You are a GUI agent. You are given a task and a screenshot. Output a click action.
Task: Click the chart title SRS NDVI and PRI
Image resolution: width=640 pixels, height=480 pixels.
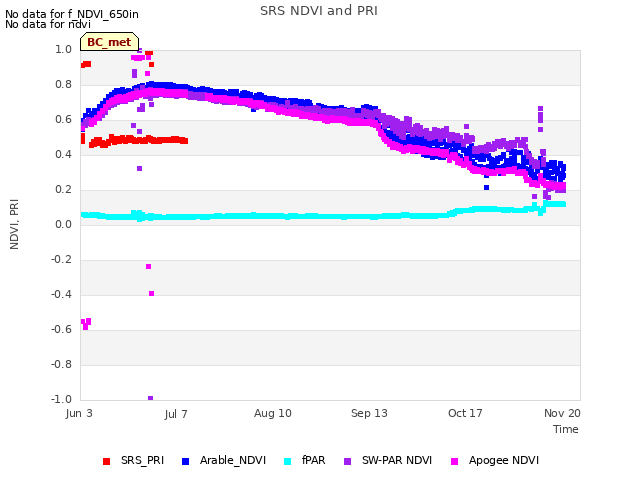(319, 11)
